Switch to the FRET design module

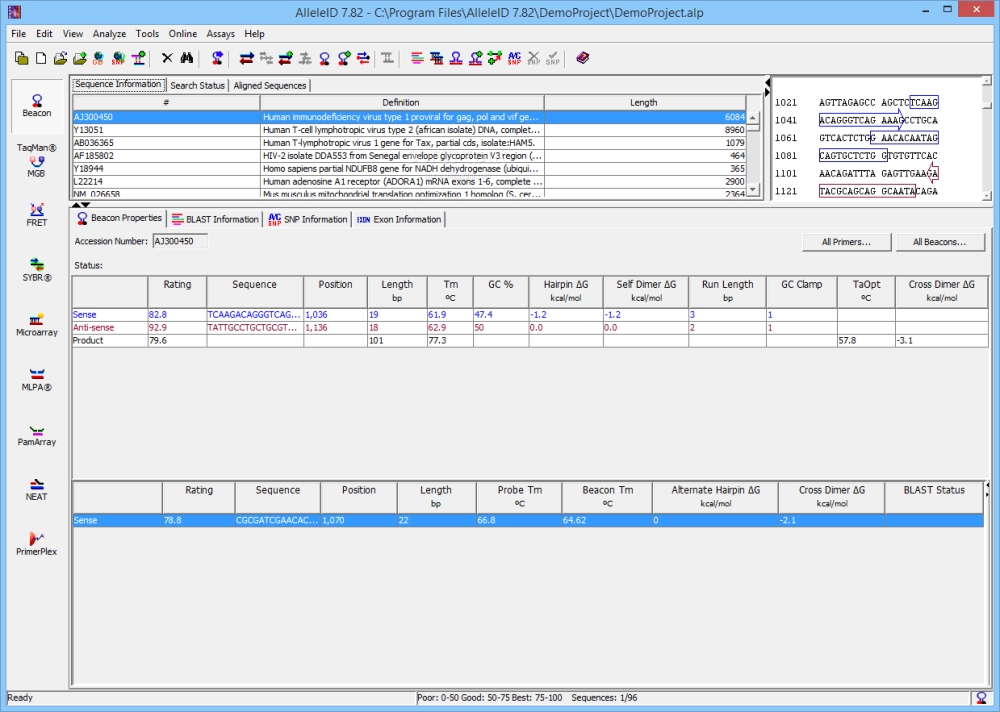coord(37,215)
